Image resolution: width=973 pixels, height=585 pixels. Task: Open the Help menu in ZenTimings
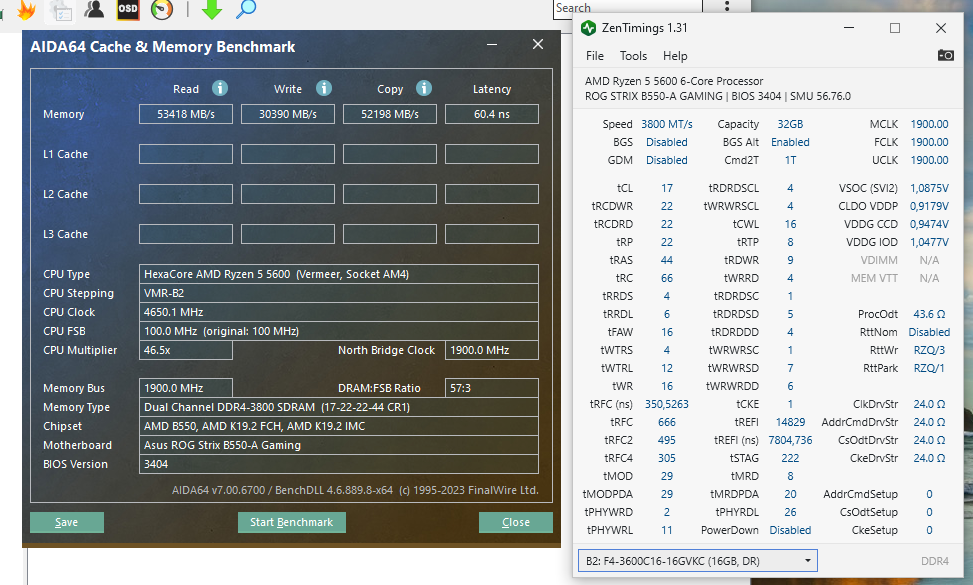point(675,56)
